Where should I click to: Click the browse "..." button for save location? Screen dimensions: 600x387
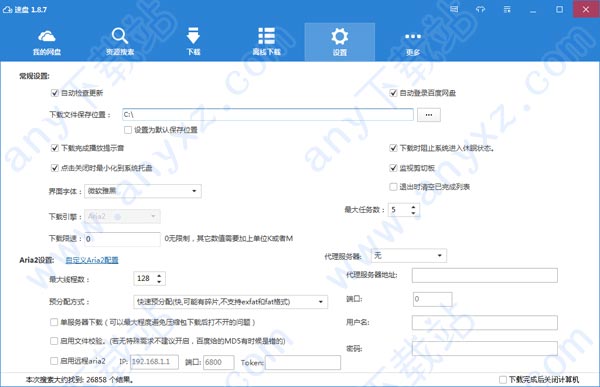tap(429, 115)
